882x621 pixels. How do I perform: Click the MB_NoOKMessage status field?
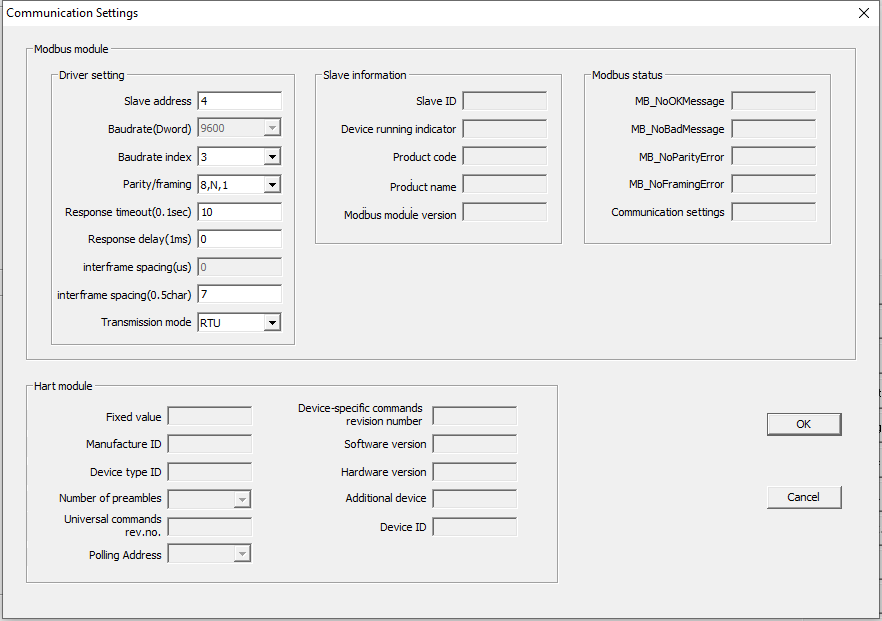point(773,101)
